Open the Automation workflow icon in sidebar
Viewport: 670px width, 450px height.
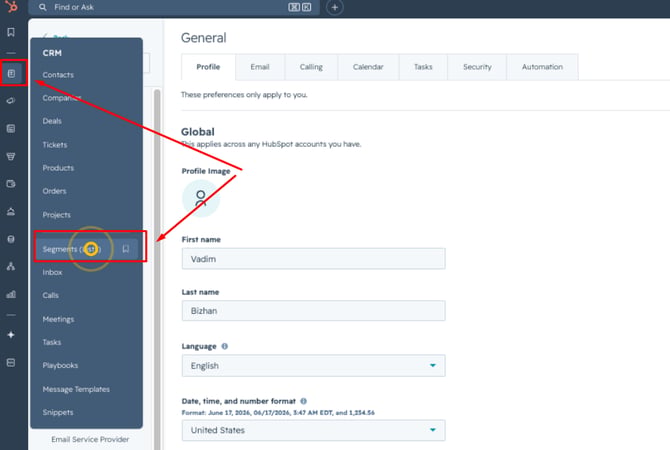(x=11, y=267)
